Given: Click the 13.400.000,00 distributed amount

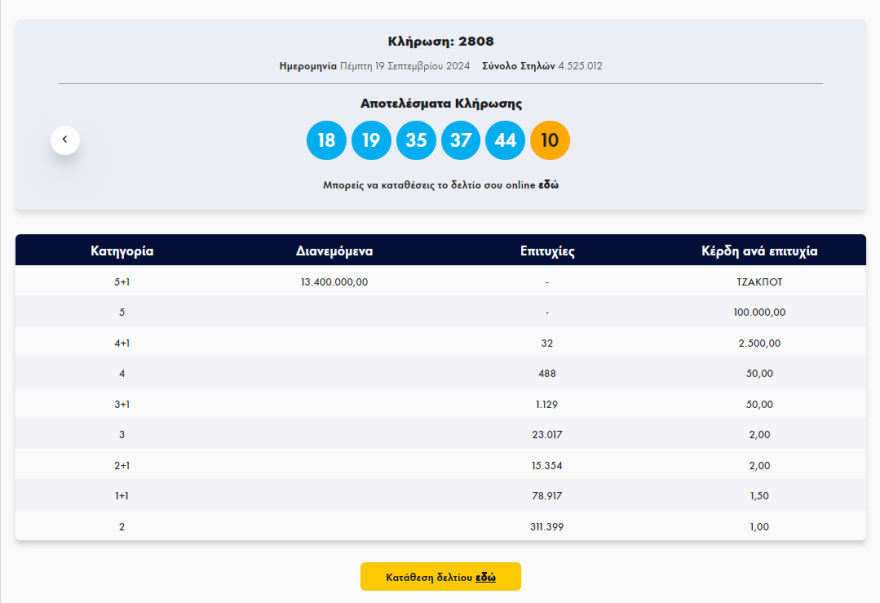Looking at the screenshot, I should coord(334,282).
